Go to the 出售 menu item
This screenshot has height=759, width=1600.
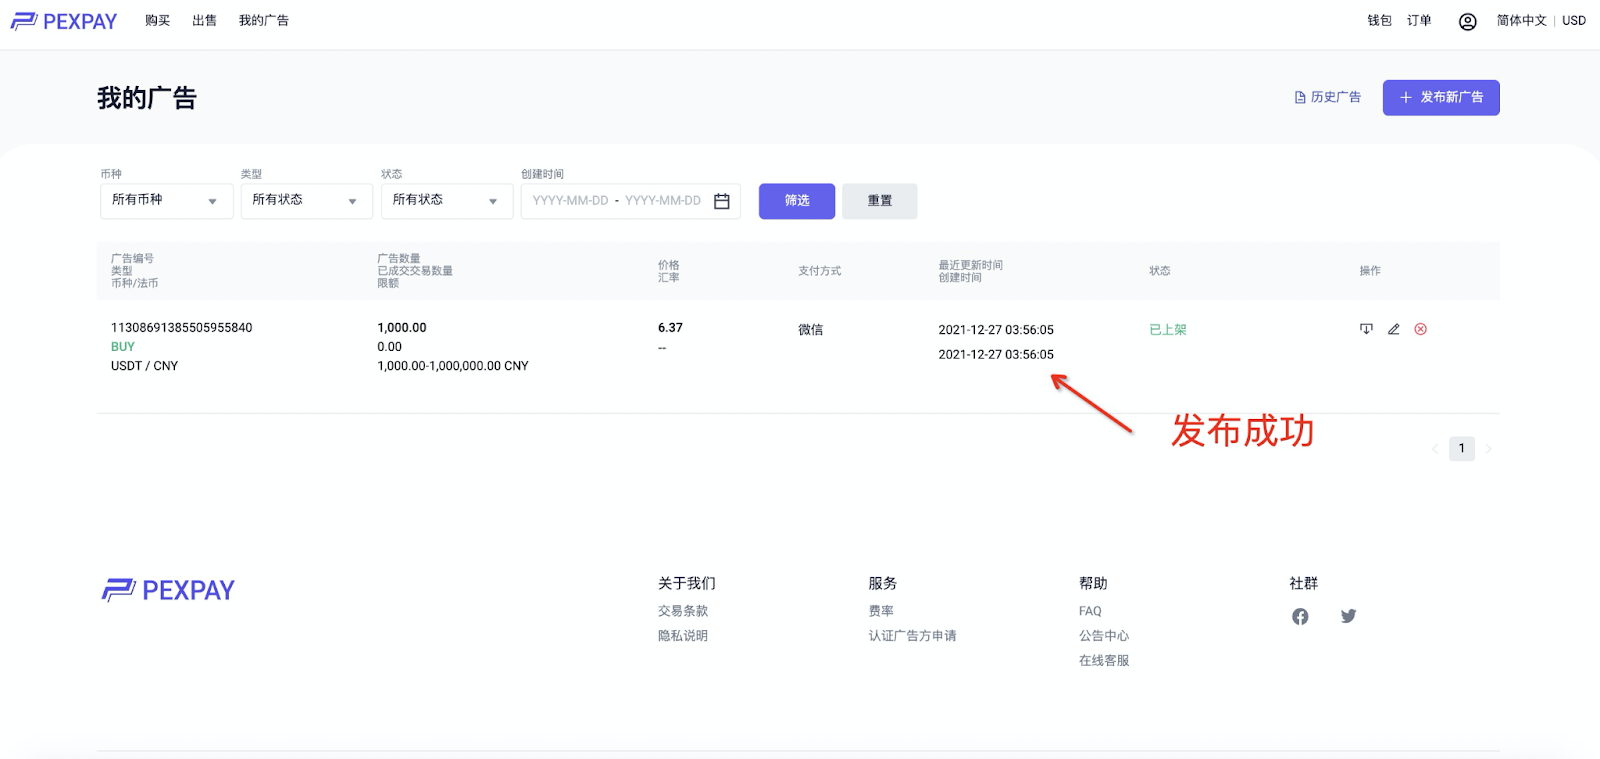tap(204, 21)
